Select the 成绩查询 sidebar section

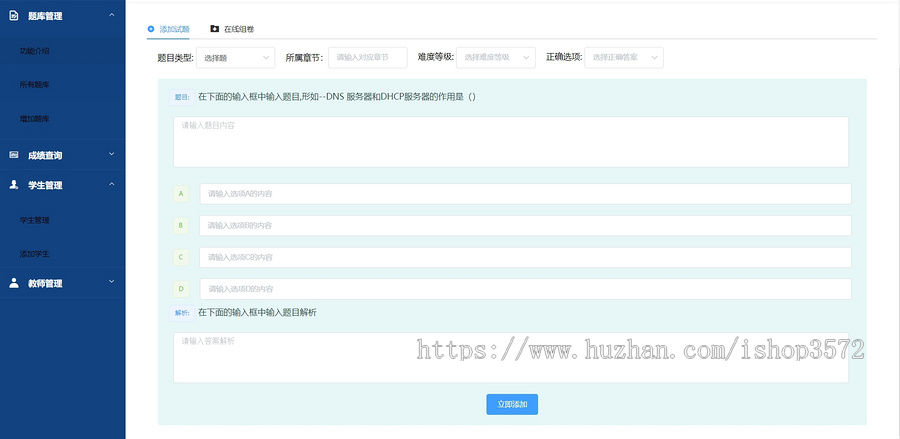coord(63,155)
